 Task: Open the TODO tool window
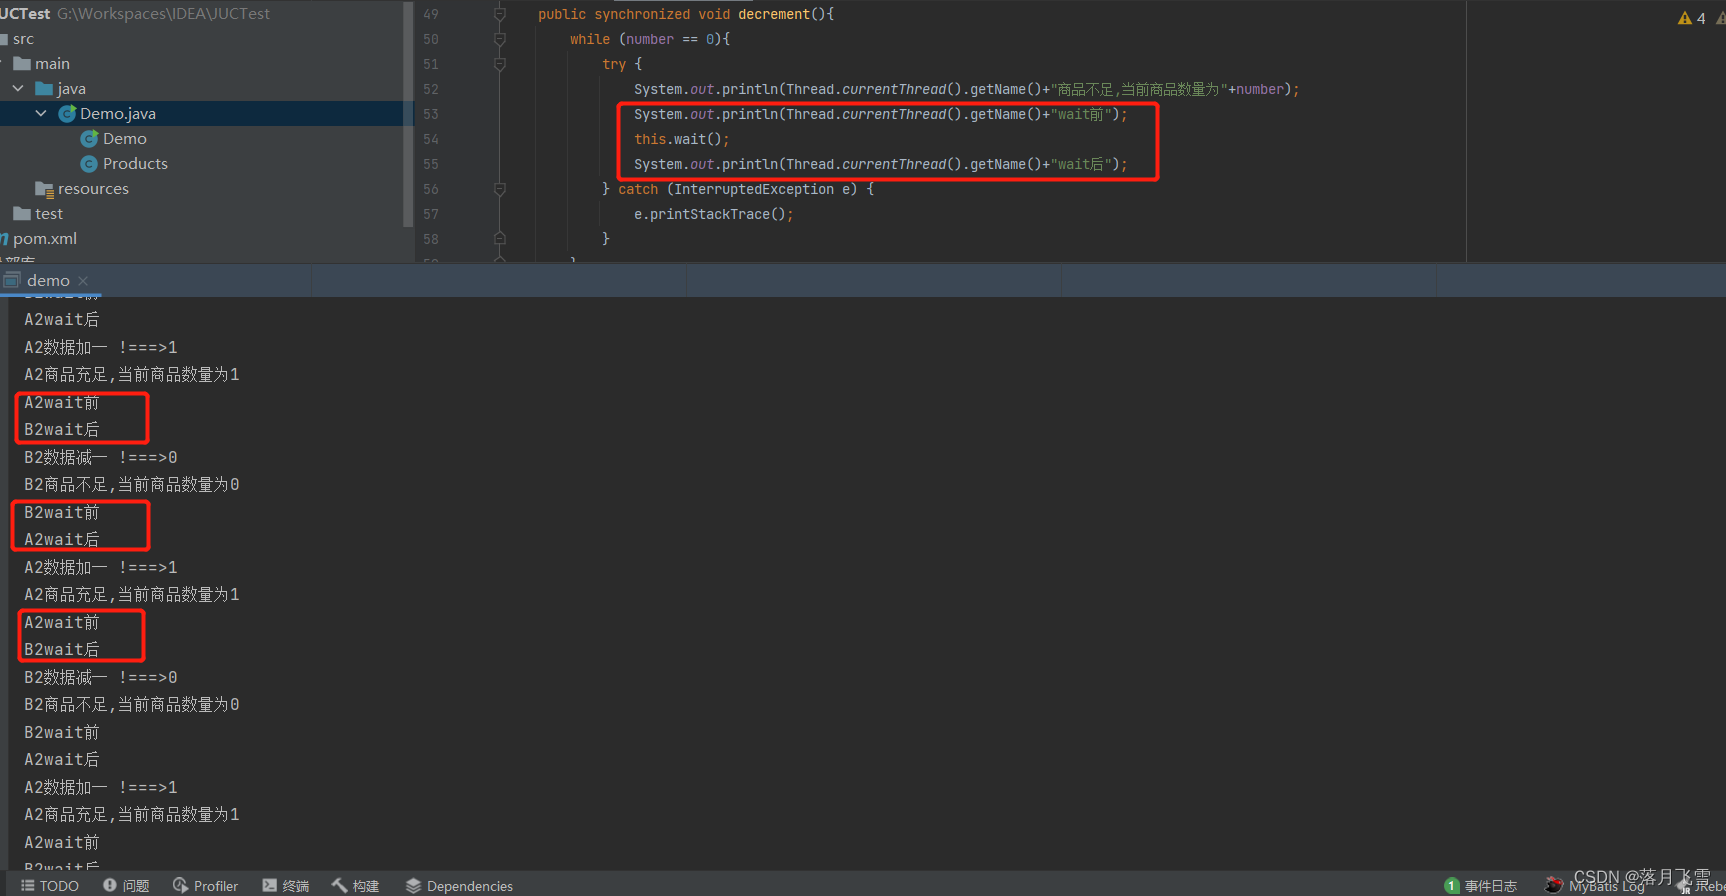[x=50, y=886]
